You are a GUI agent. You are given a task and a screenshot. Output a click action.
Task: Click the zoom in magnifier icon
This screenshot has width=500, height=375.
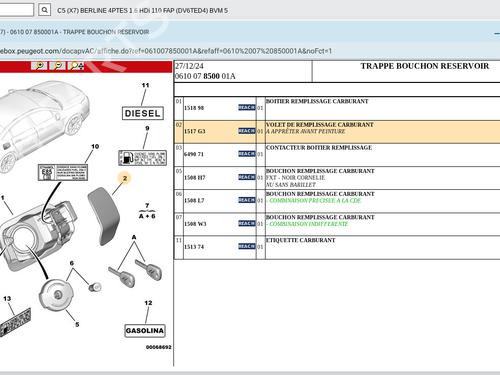coord(39,66)
